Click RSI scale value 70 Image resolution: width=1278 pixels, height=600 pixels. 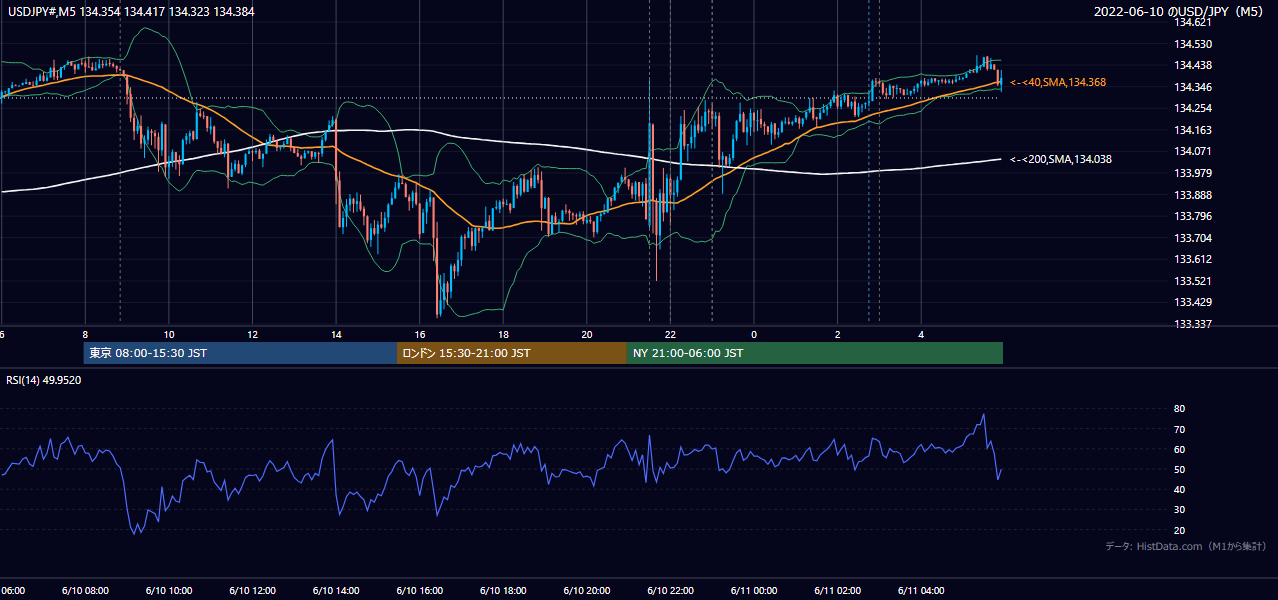pyautogui.click(x=1179, y=429)
